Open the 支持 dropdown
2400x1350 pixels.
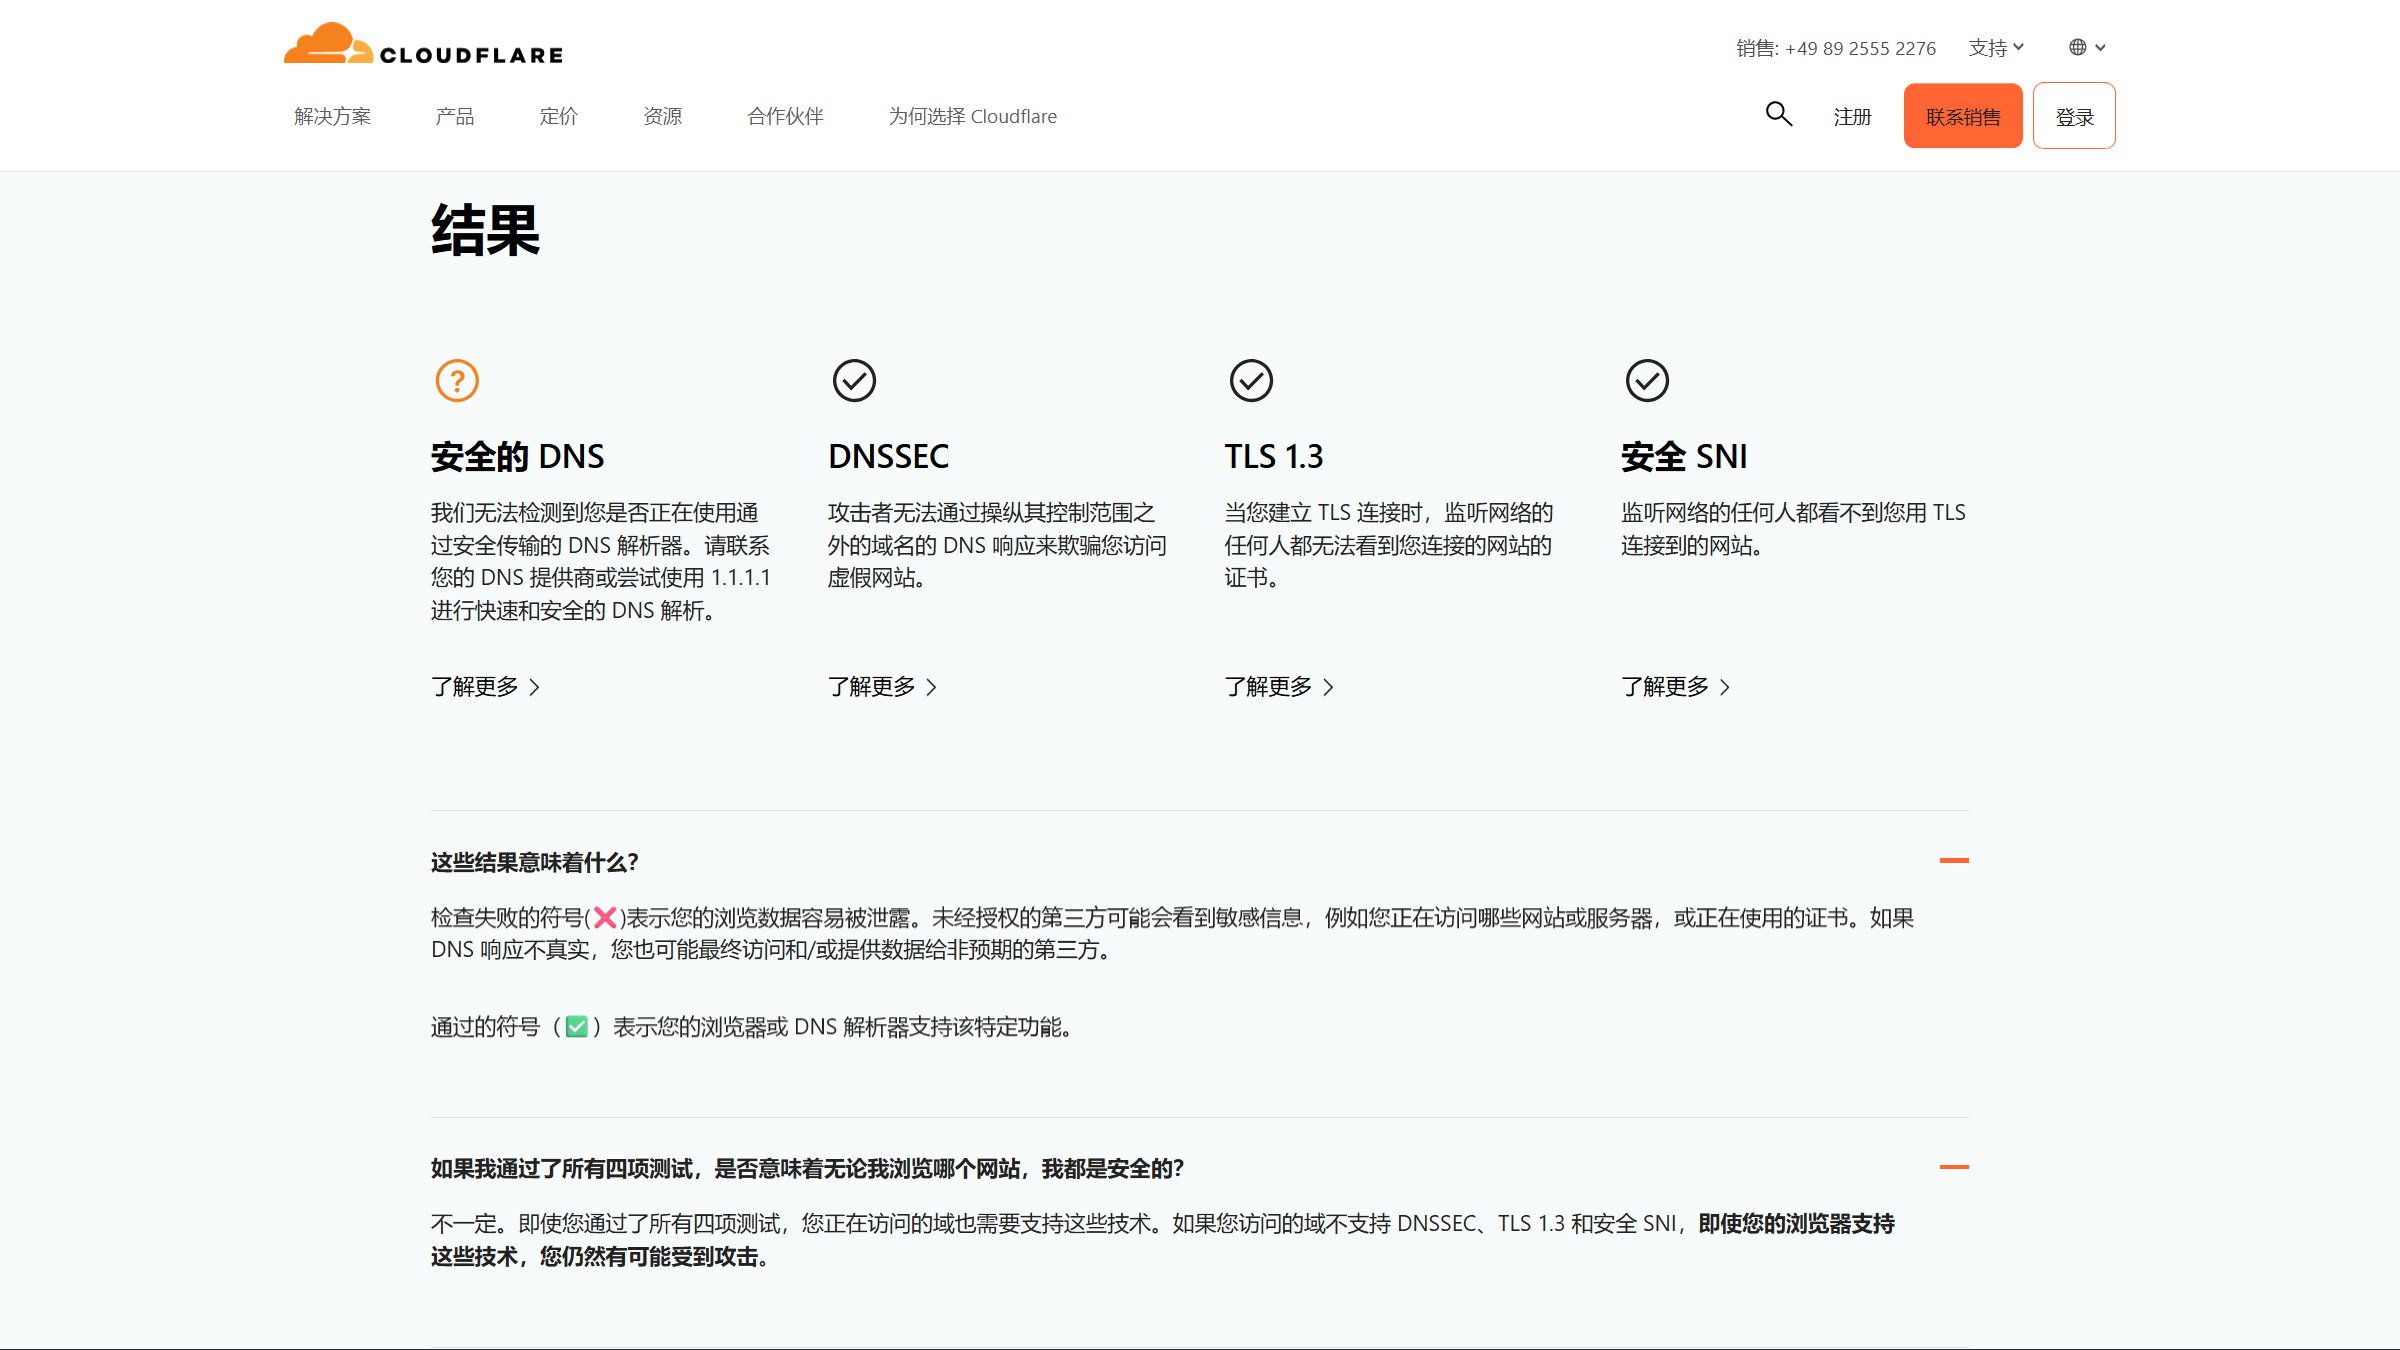coord(1996,47)
